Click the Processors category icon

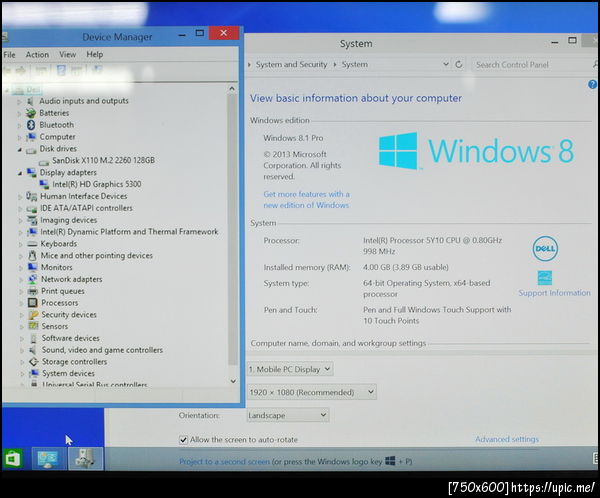click(x=33, y=303)
